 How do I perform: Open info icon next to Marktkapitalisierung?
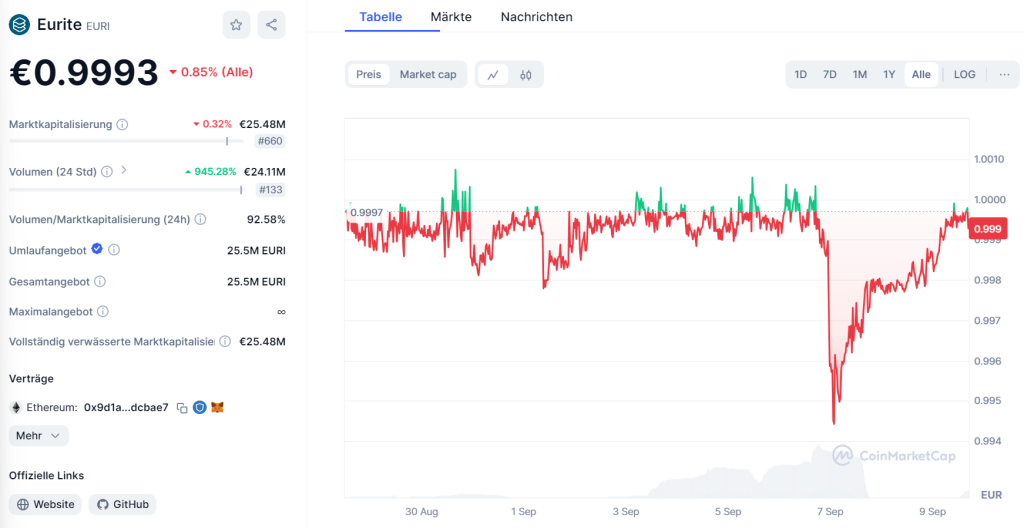pyautogui.click(x=122, y=124)
